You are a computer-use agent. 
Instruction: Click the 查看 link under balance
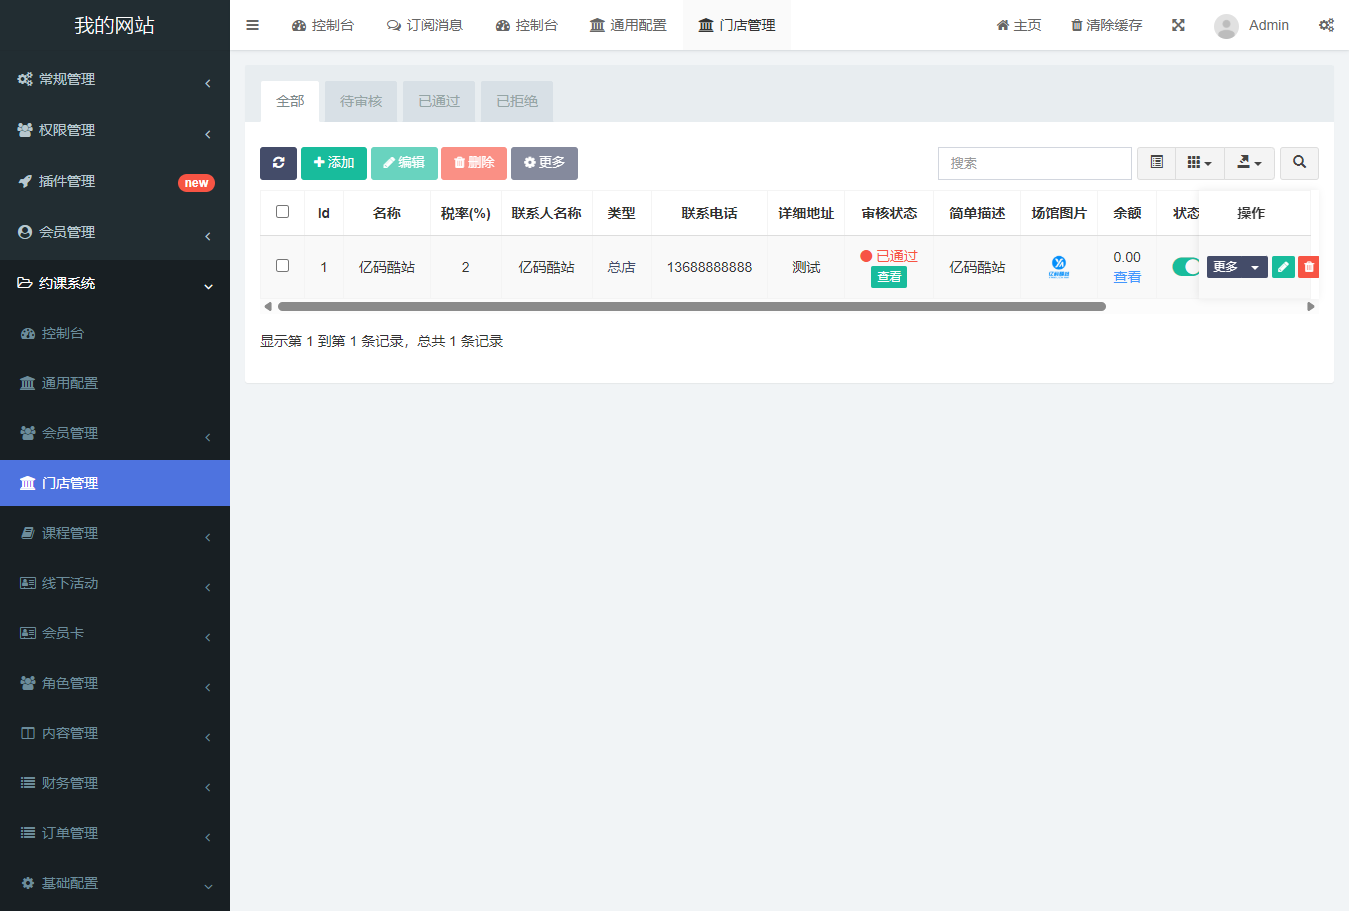click(1127, 277)
